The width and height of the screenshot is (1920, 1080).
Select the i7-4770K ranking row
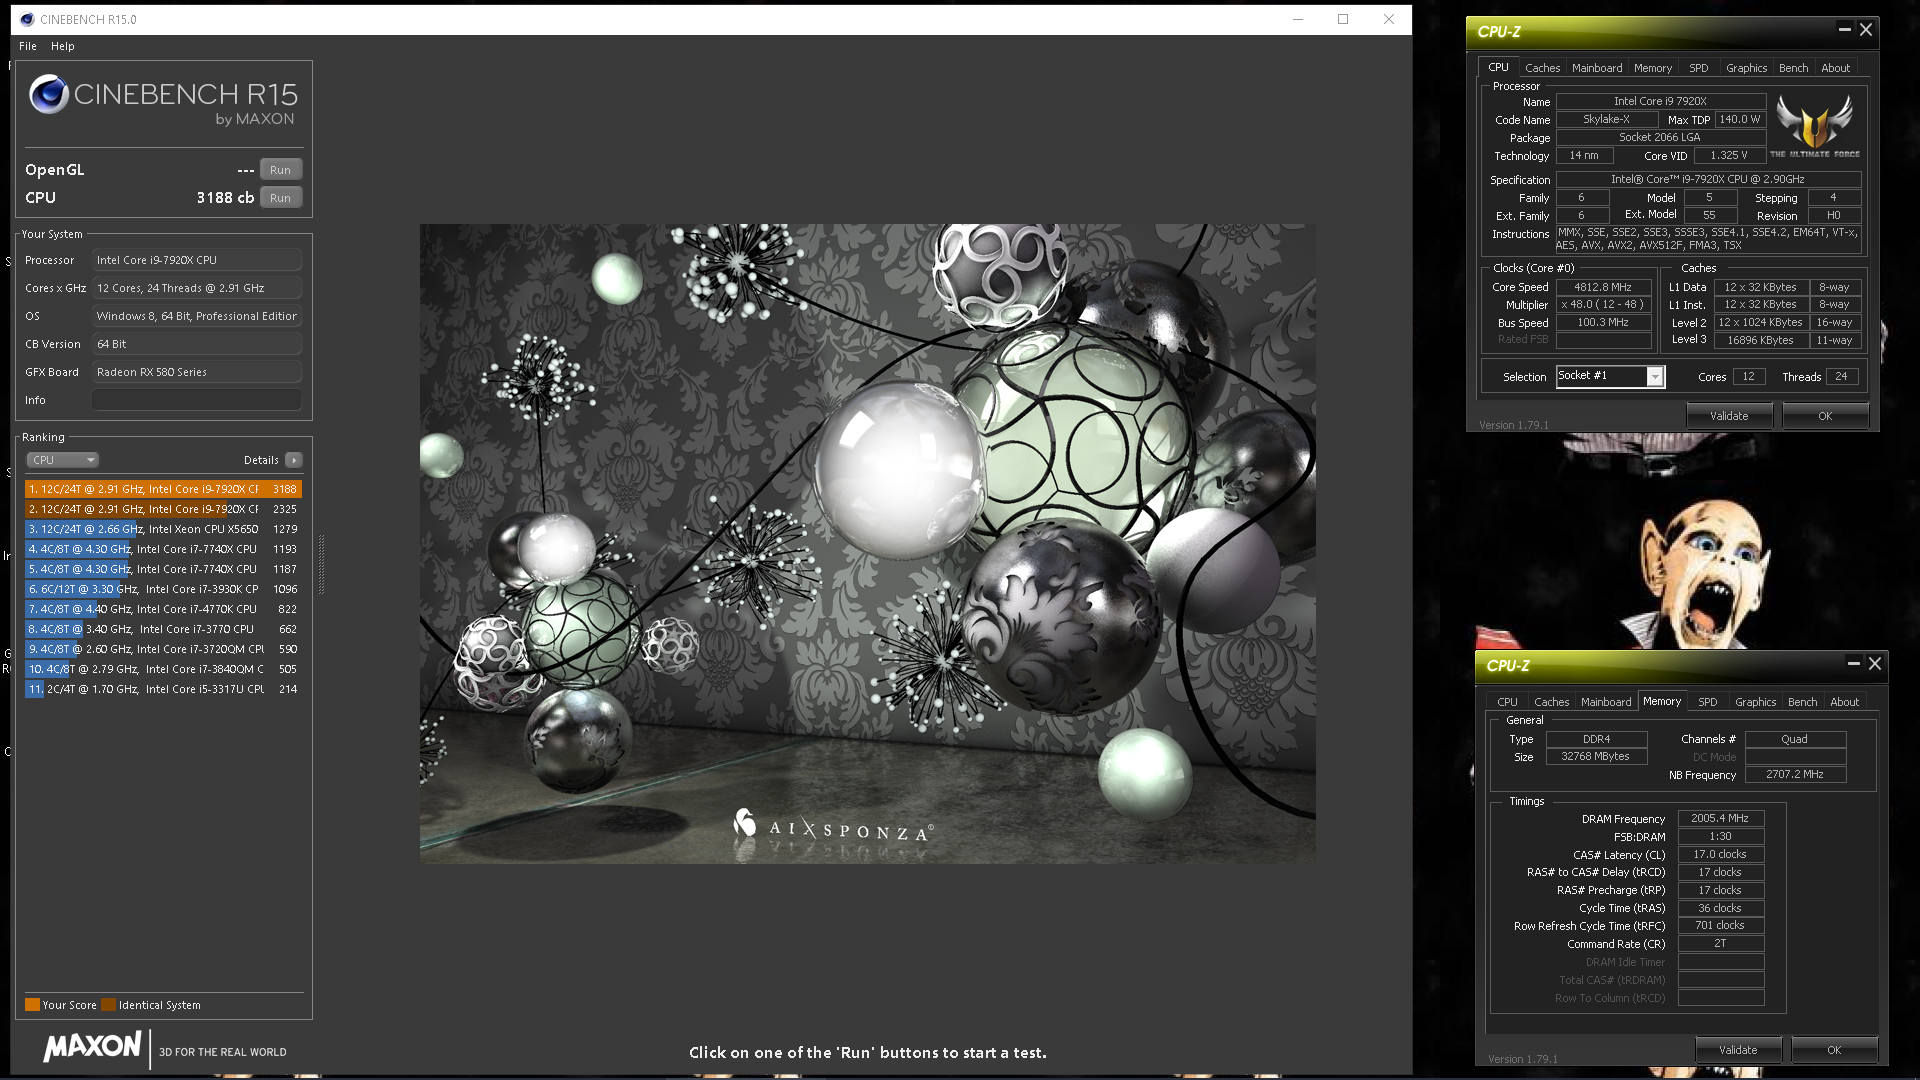(163, 609)
